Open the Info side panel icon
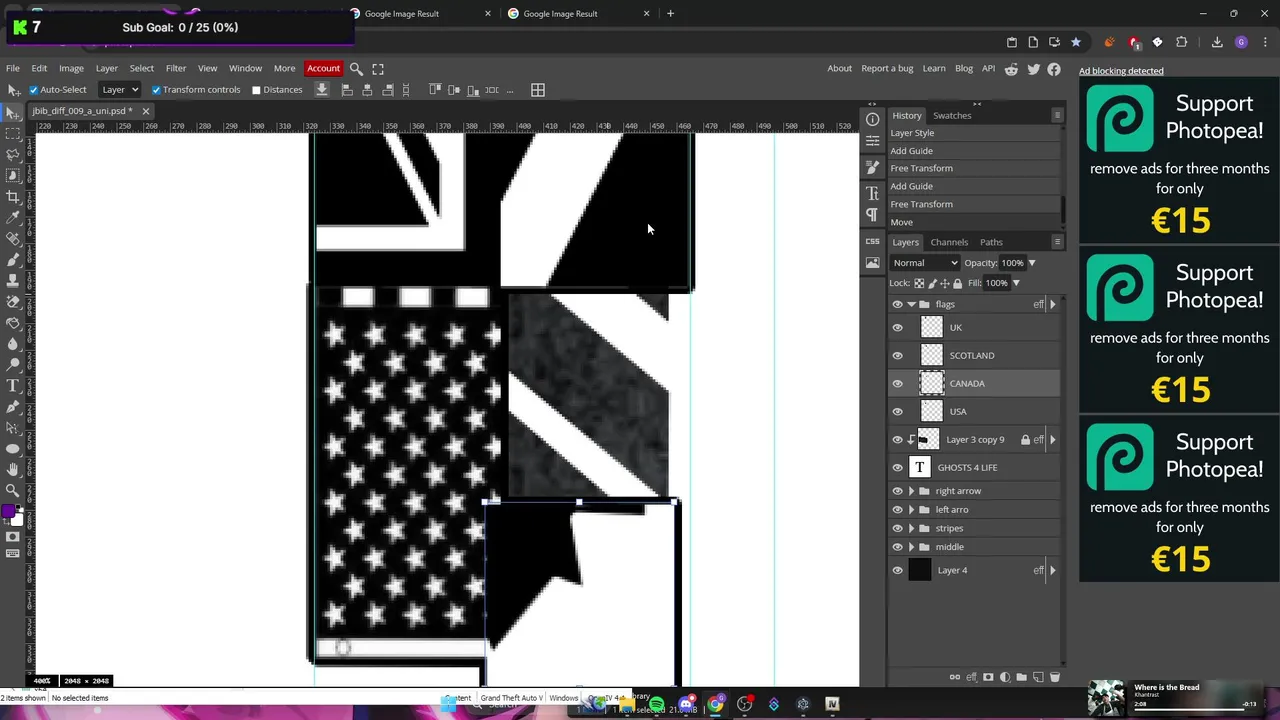Screen dimensions: 1280x720 tap(872, 119)
